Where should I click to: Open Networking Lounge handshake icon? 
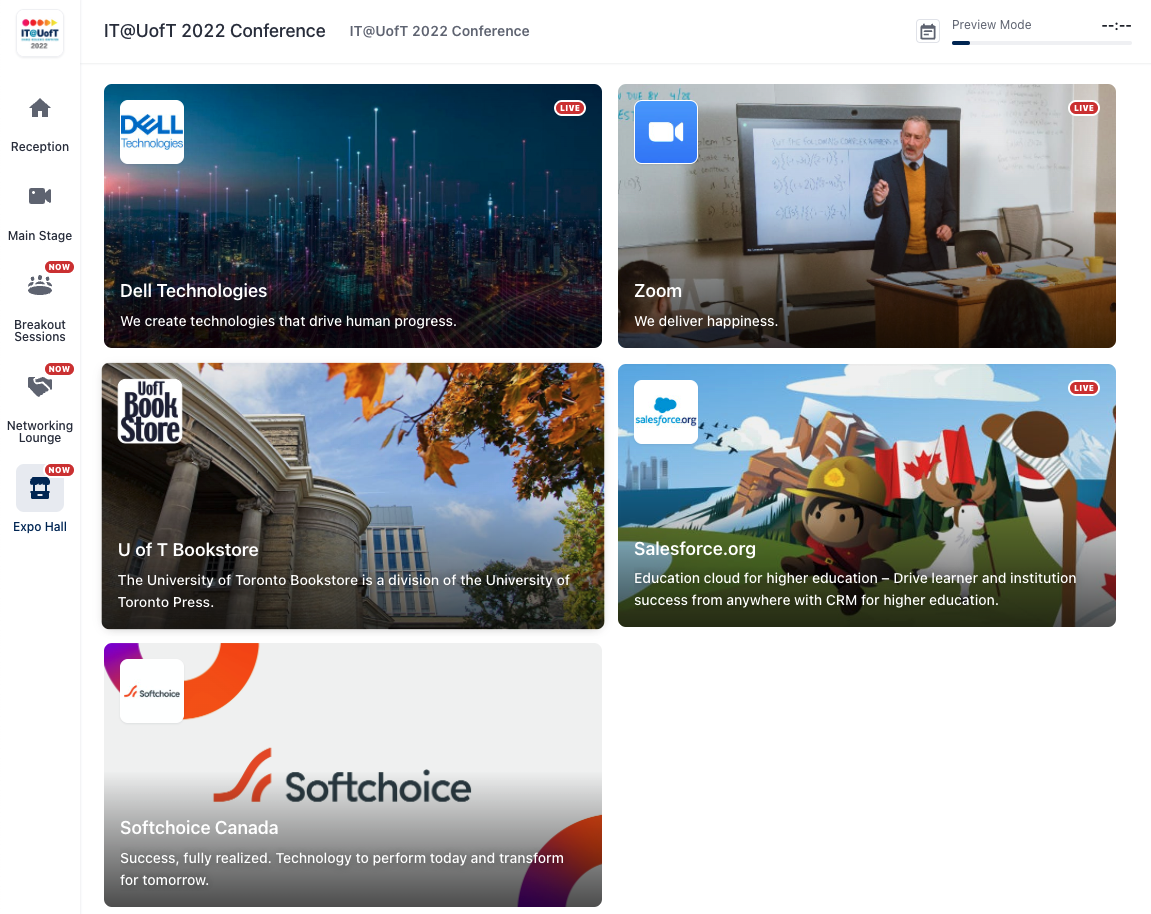tap(40, 386)
